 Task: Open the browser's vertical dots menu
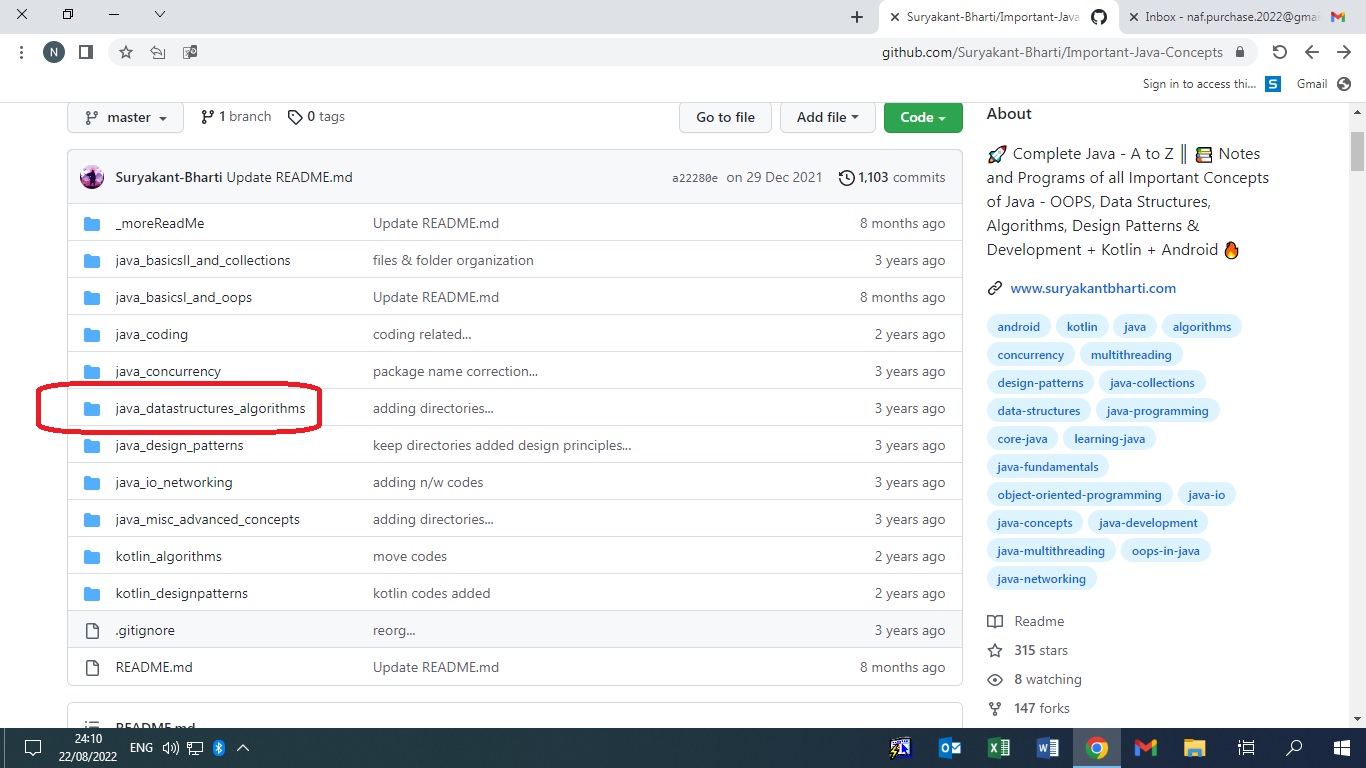21,51
